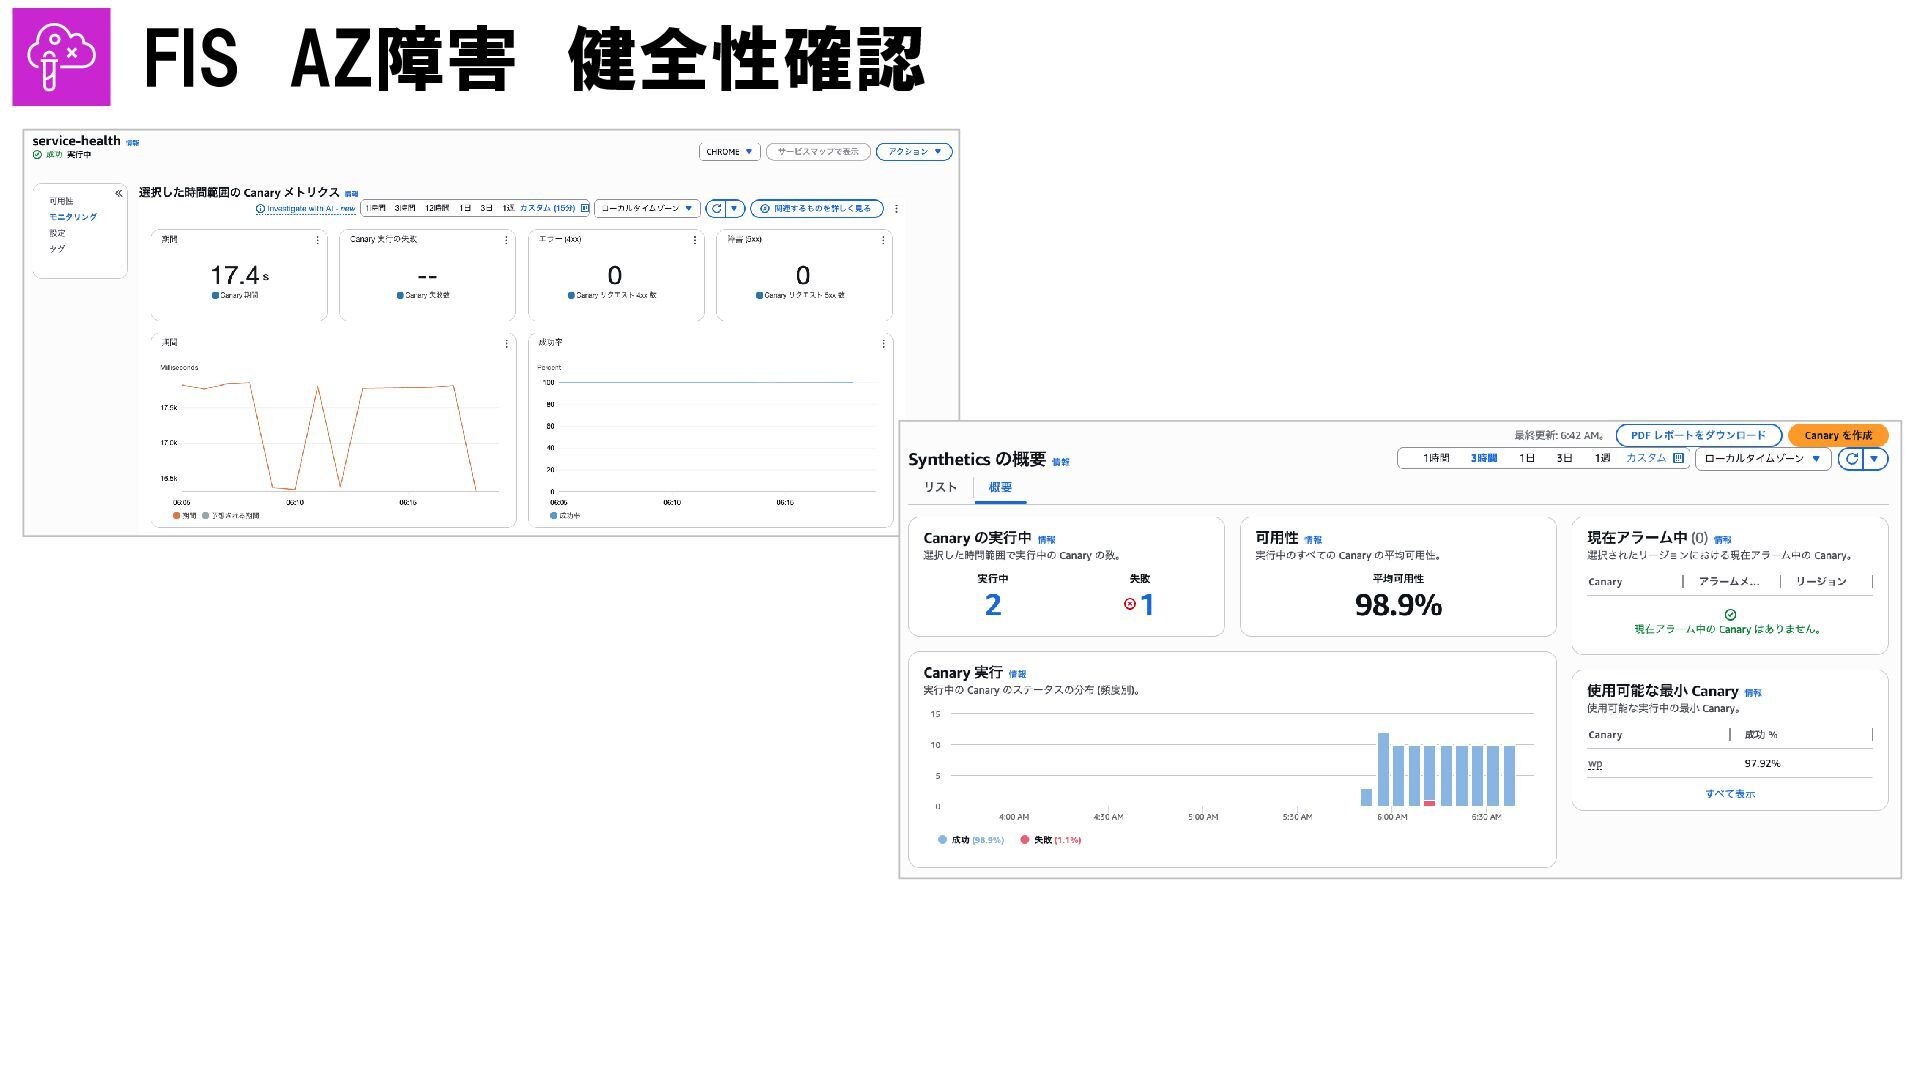Open kebab menu on 障害 (5xx) card
The height and width of the screenshot is (1080, 1920).
883,240
